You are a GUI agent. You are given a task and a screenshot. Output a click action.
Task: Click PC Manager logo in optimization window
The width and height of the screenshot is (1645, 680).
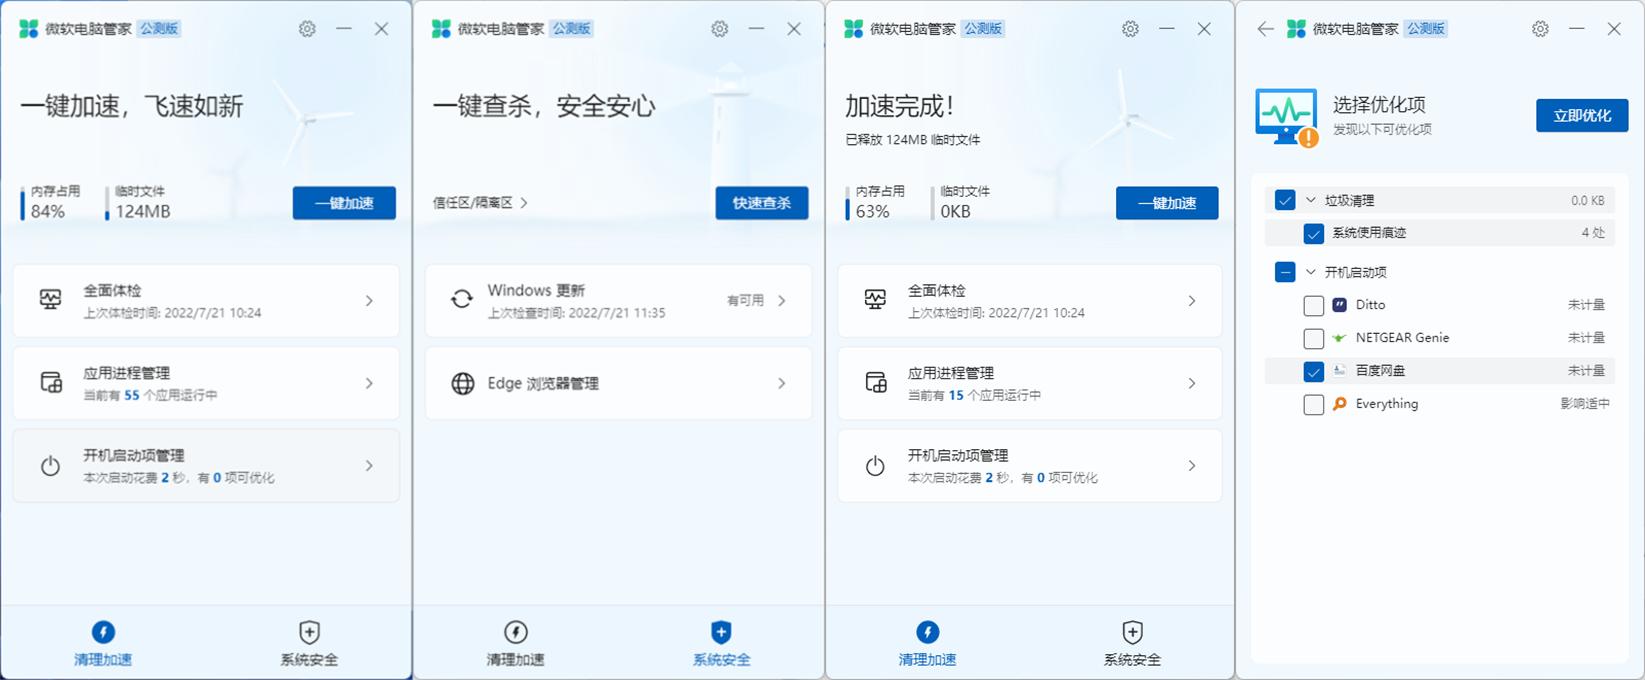pyautogui.click(x=1296, y=29)
